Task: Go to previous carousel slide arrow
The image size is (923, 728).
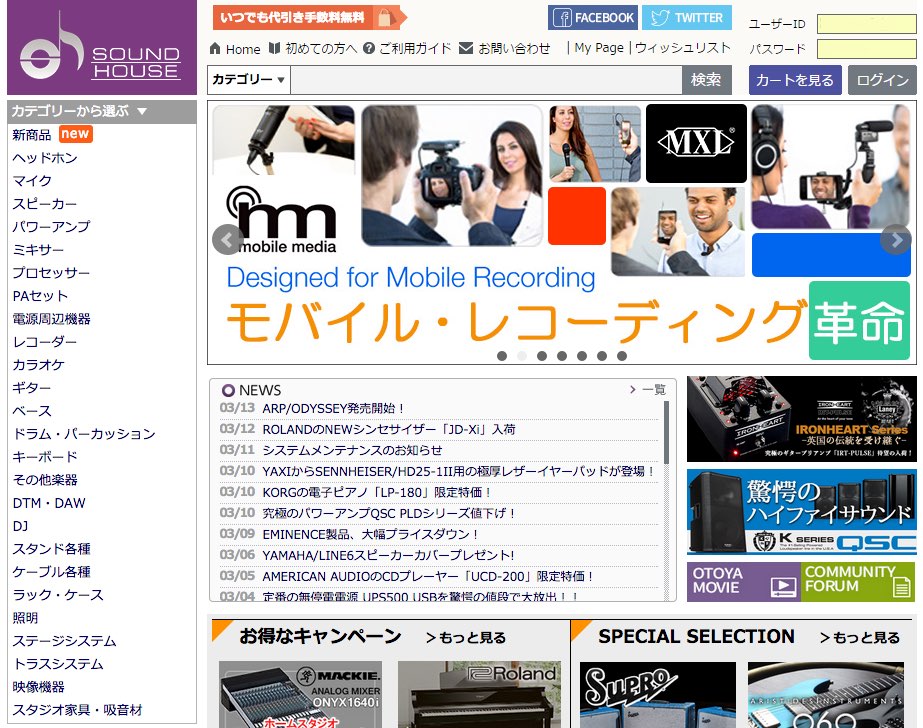Action: click(x=227, y=240)
